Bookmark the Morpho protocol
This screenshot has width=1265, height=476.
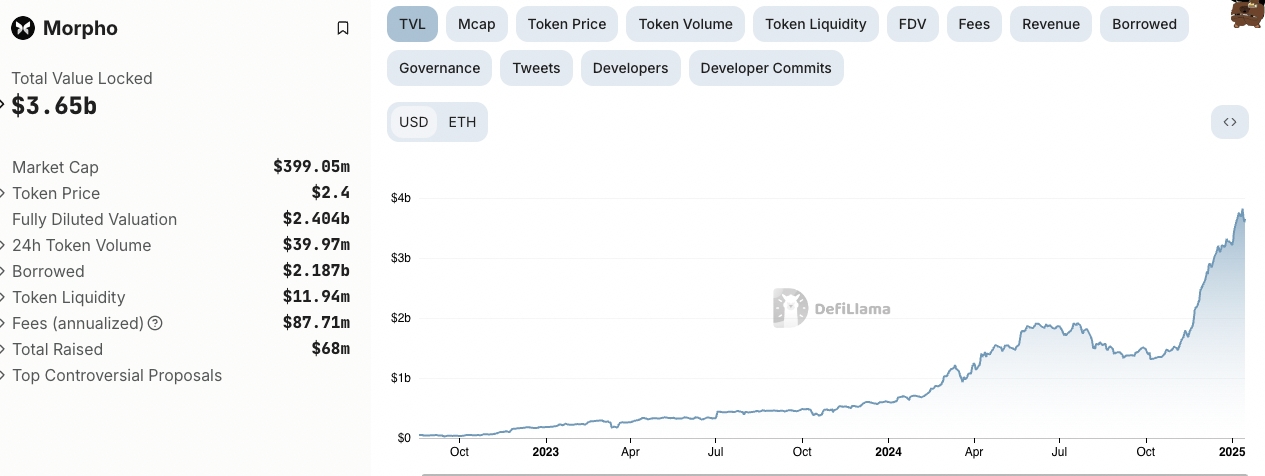tap(343, 28)
